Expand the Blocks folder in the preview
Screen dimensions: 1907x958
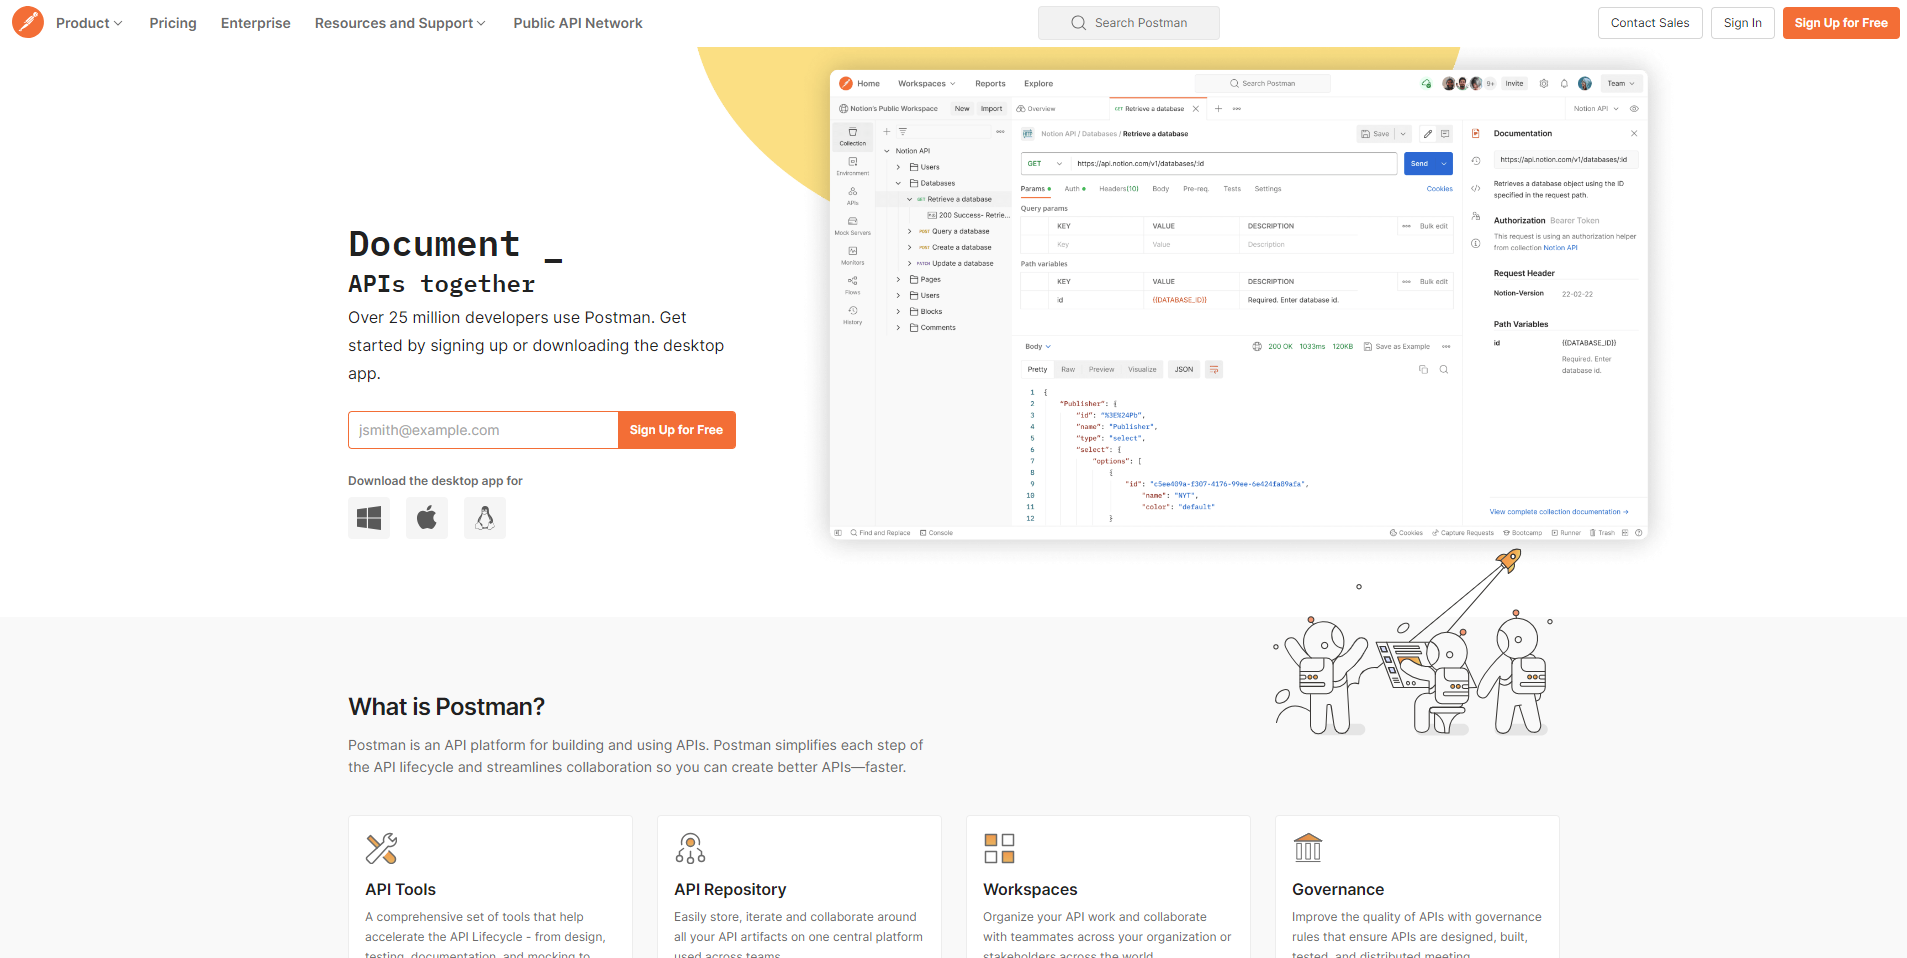coord(898,312)
